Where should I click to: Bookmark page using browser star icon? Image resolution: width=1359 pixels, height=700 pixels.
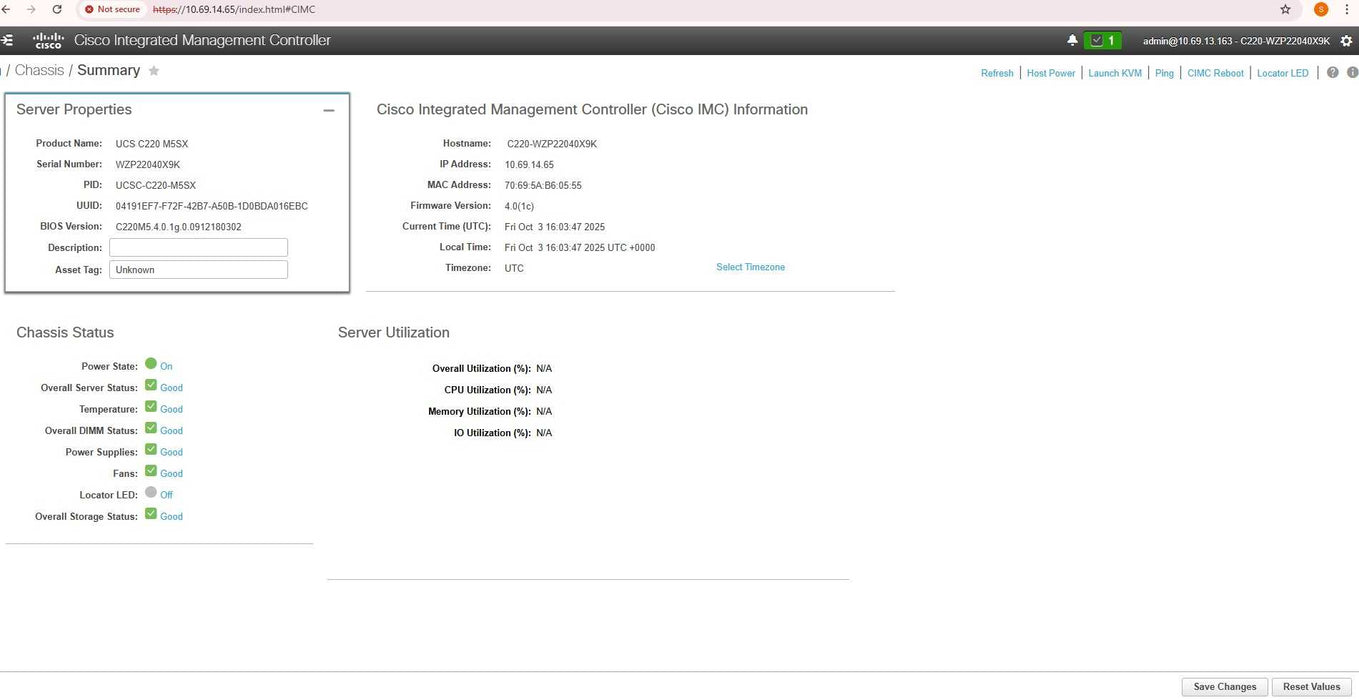(1285, 9)
